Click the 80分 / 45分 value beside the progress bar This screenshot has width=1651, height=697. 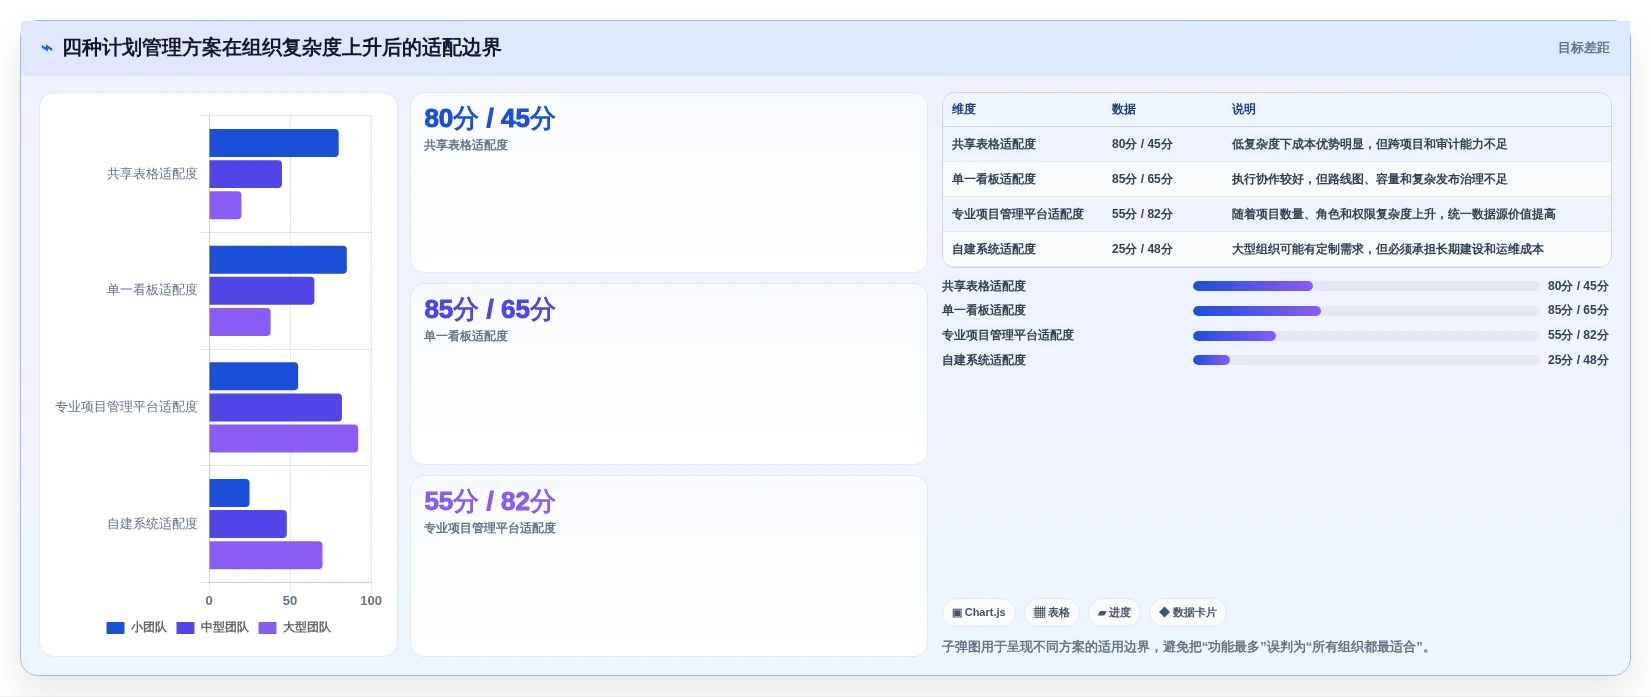coord(1578,286)
